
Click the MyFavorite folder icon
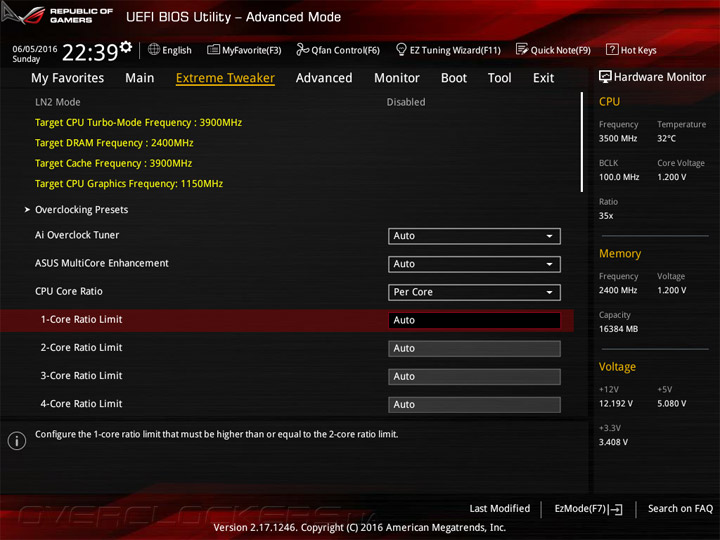(x=213, y=50)
